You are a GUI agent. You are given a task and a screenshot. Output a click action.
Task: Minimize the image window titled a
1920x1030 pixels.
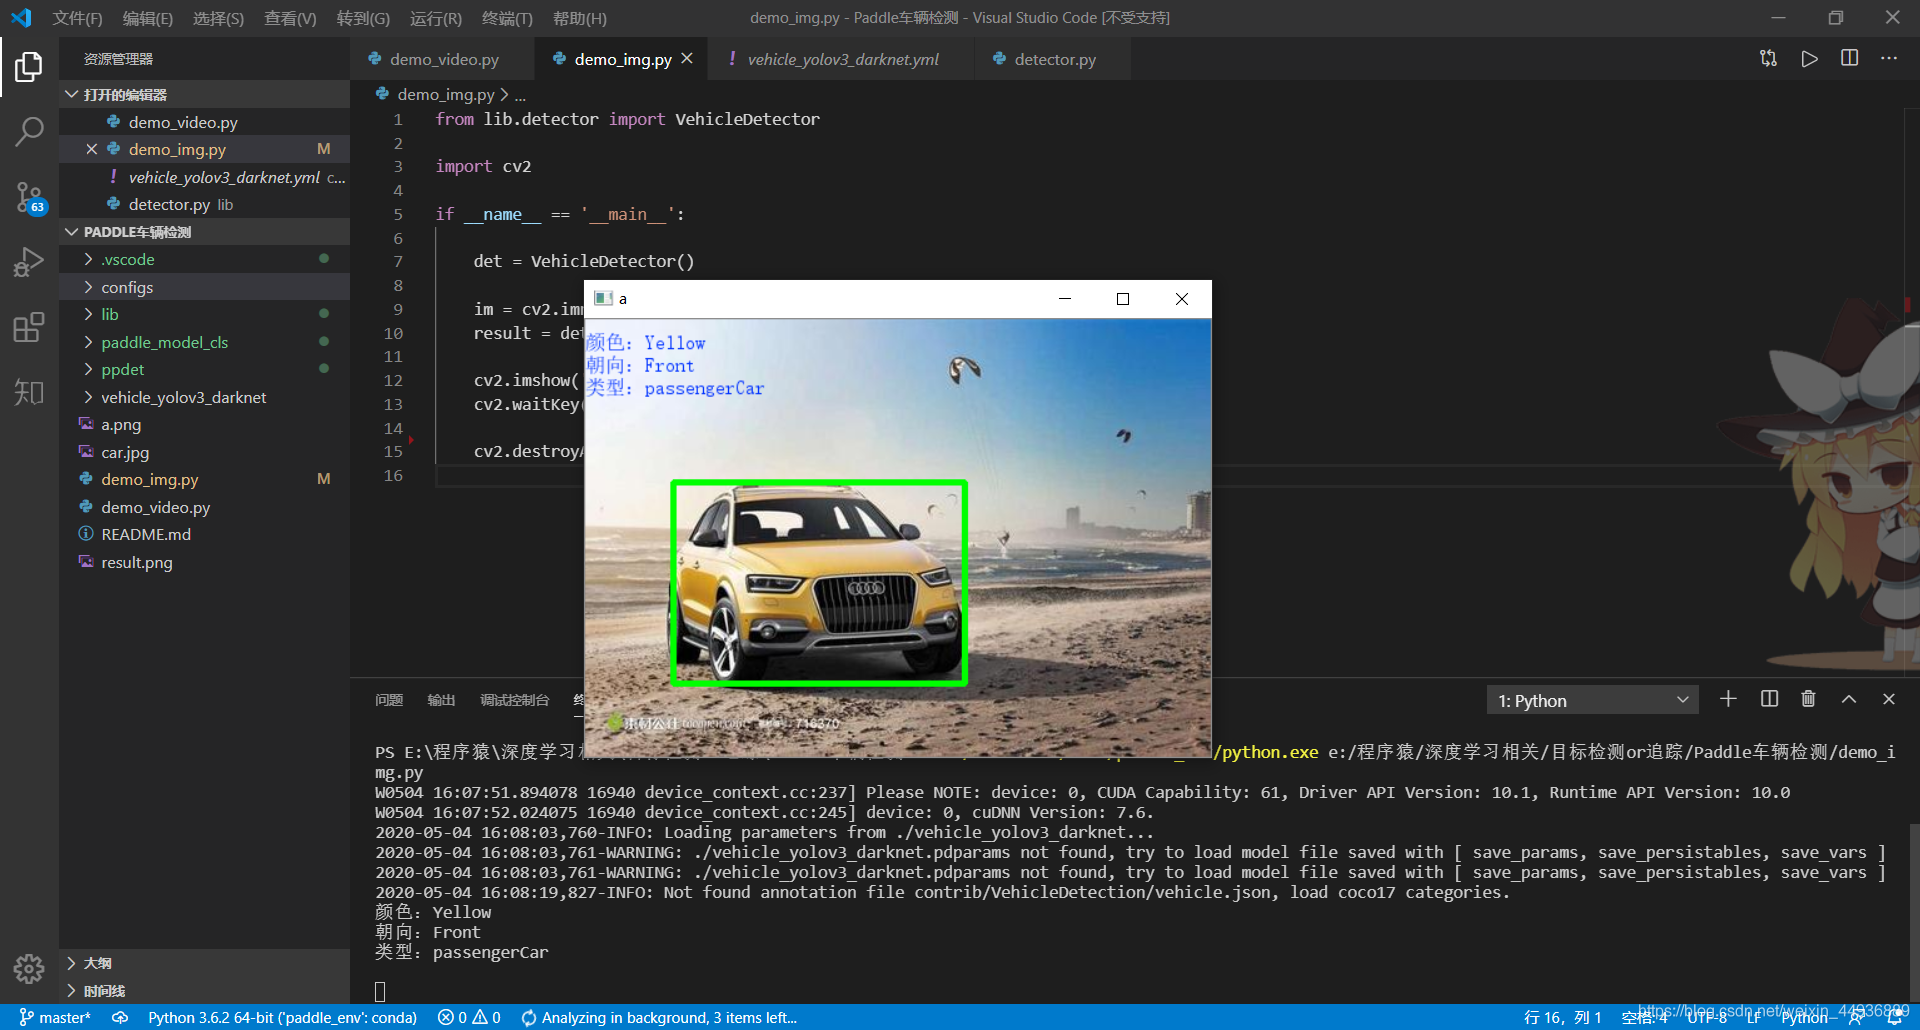1065,299
